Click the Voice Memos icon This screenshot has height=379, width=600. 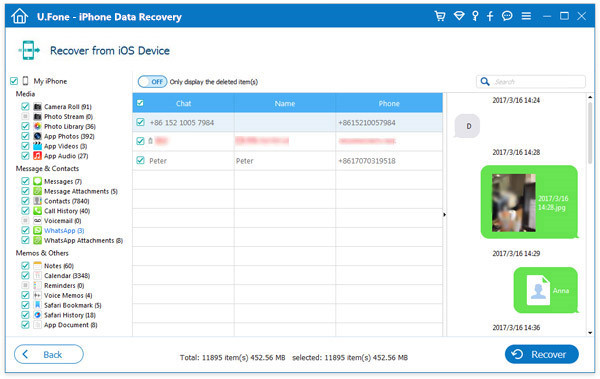[x=38, y=295]
